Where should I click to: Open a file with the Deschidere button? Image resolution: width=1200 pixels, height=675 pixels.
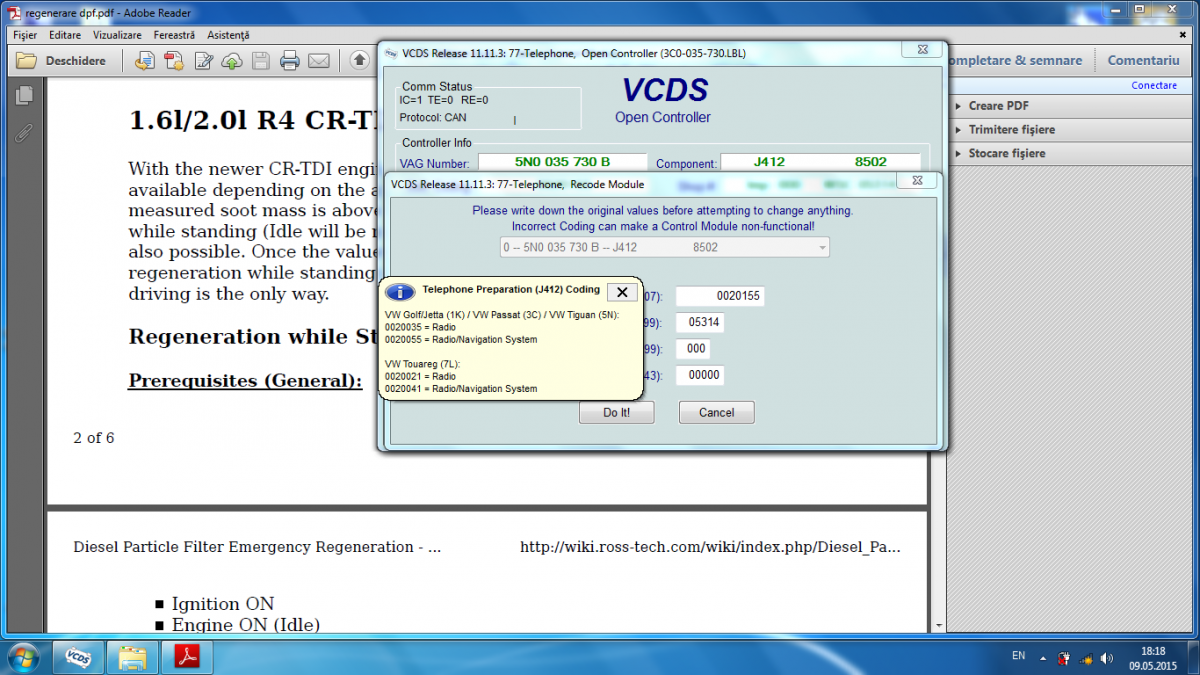pyautogui.click(x=62, y=61)
